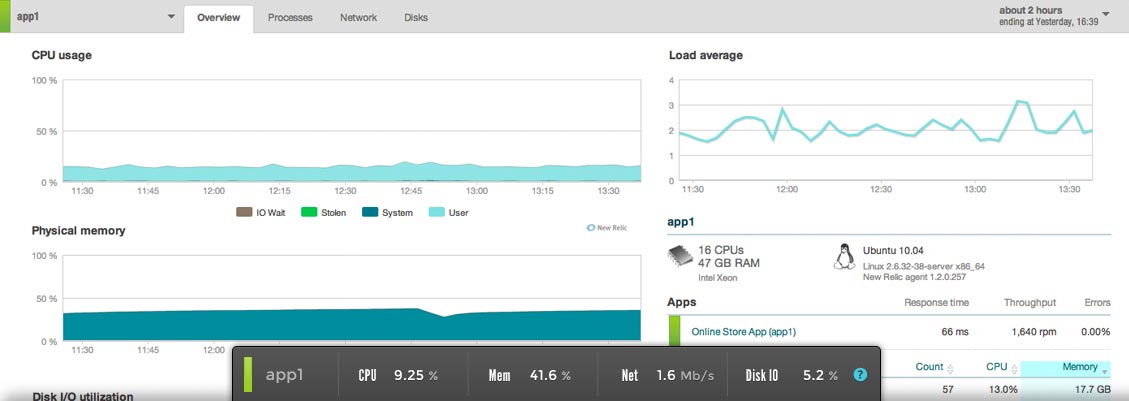Click the 13.0% CPU cell
Screen dimensions: 1129x401
pos(1002,391)
